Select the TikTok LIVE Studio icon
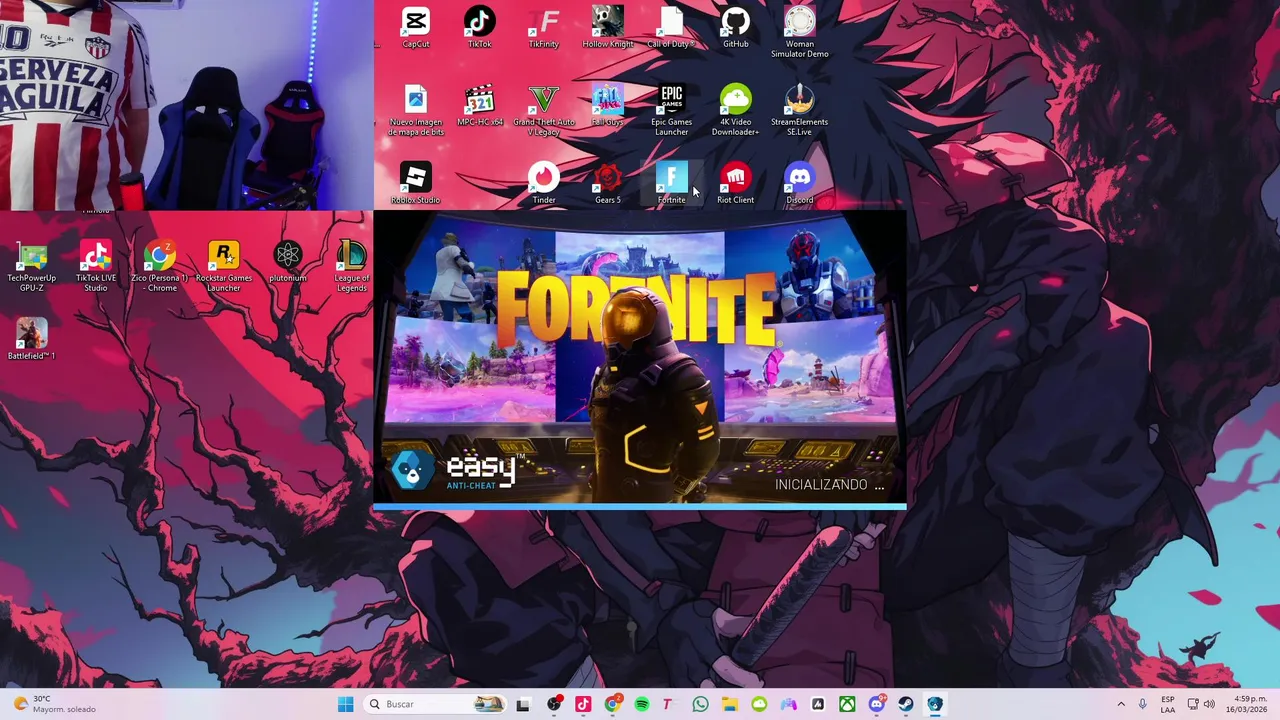 point(95,266)
